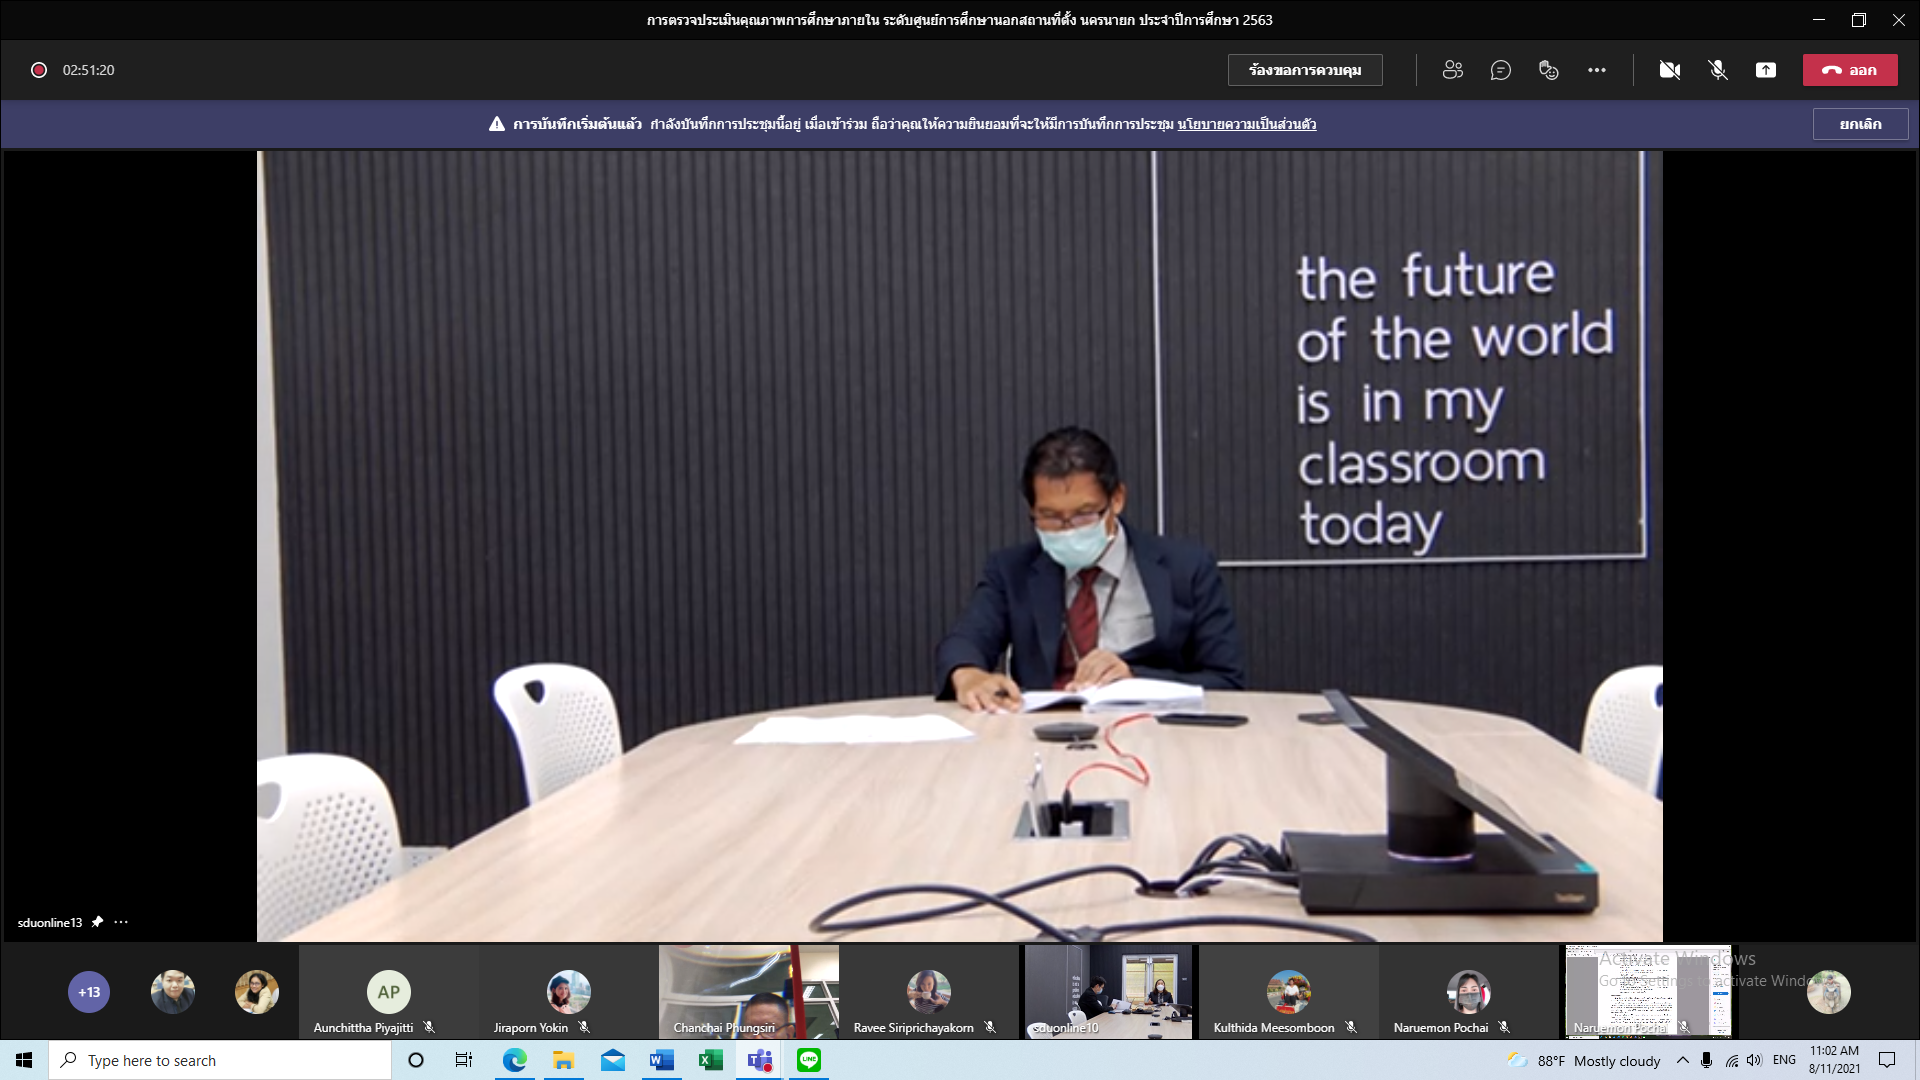Show the +13 more participants

point(89,992)
